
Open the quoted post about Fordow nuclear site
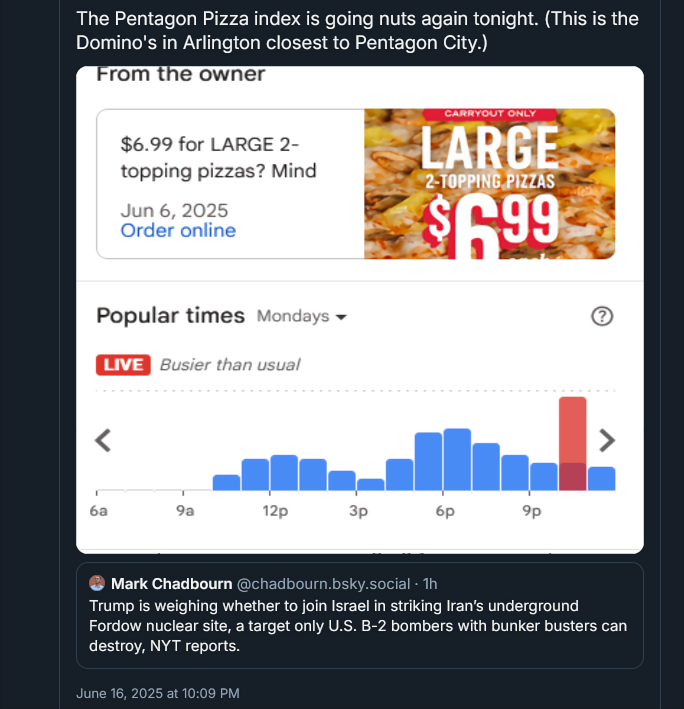click(358, 626)
